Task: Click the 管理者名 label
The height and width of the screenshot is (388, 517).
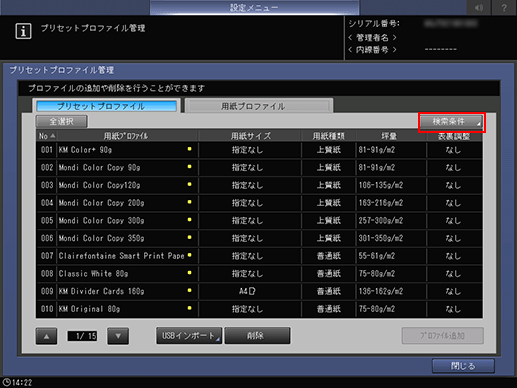Action: tap(372, 37)
